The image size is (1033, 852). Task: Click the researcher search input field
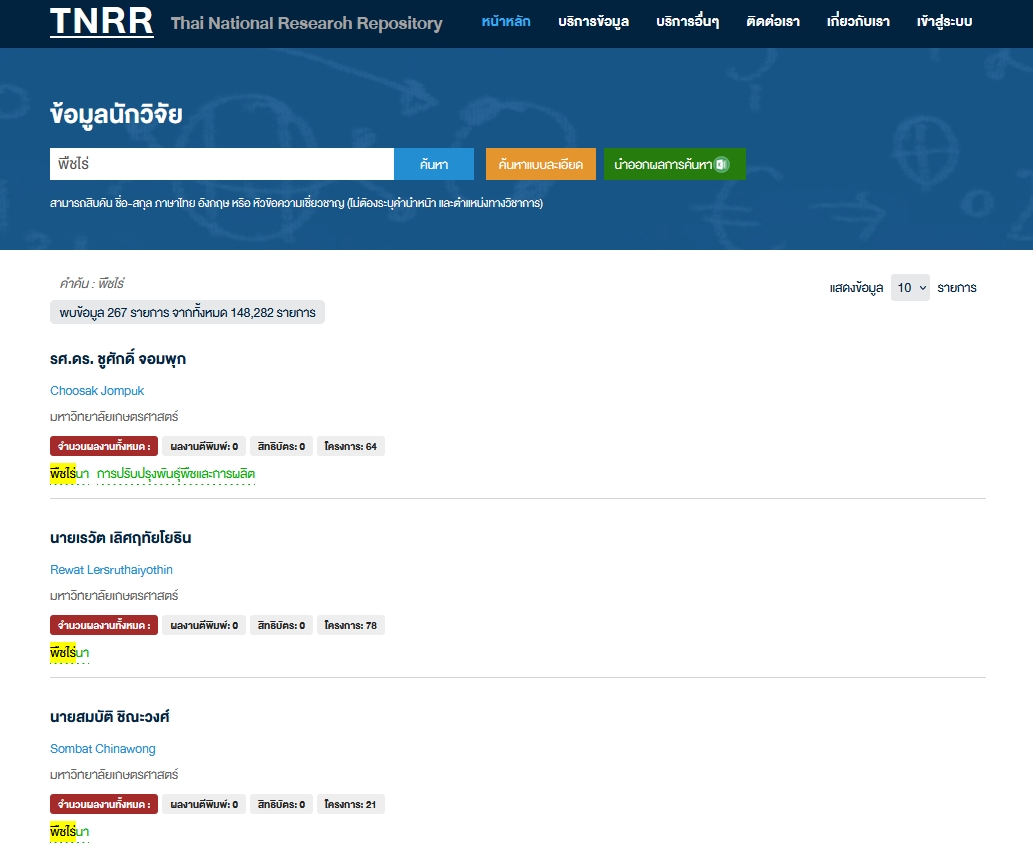(221, 164)
